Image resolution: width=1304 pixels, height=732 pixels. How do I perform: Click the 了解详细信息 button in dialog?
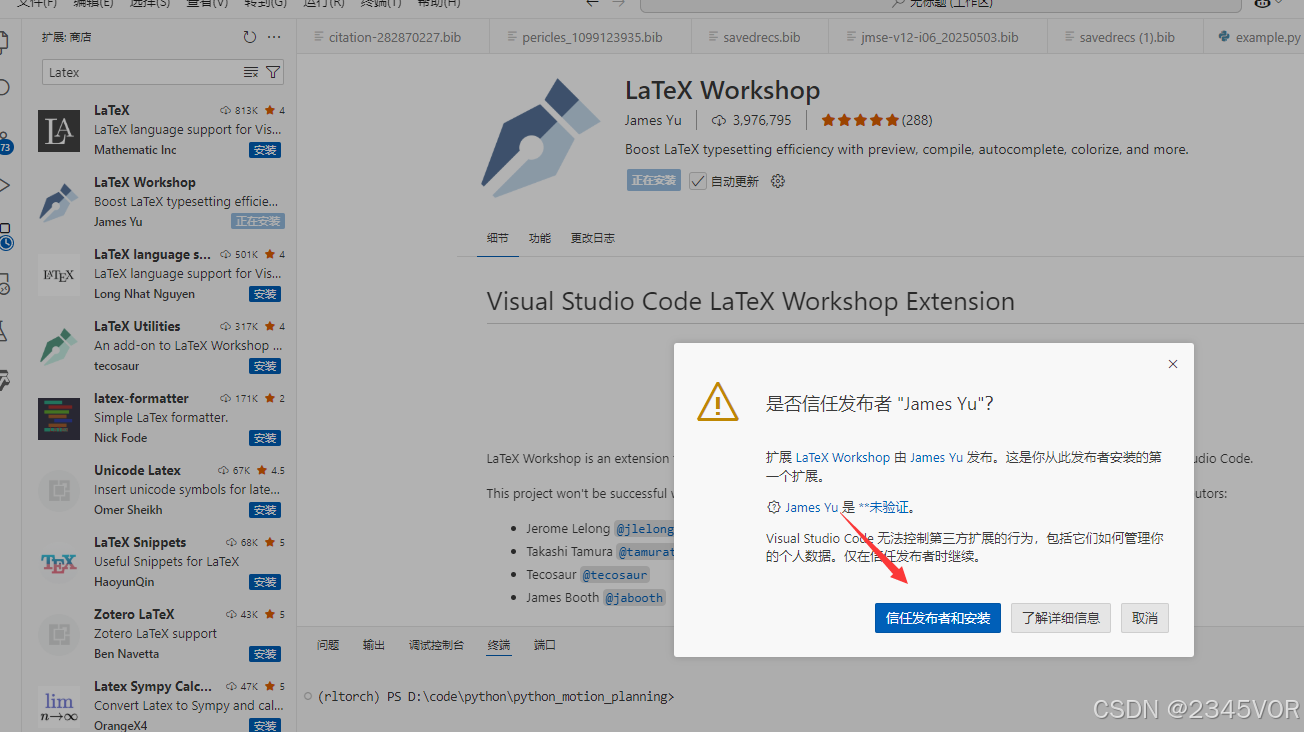coord(1060,618)
